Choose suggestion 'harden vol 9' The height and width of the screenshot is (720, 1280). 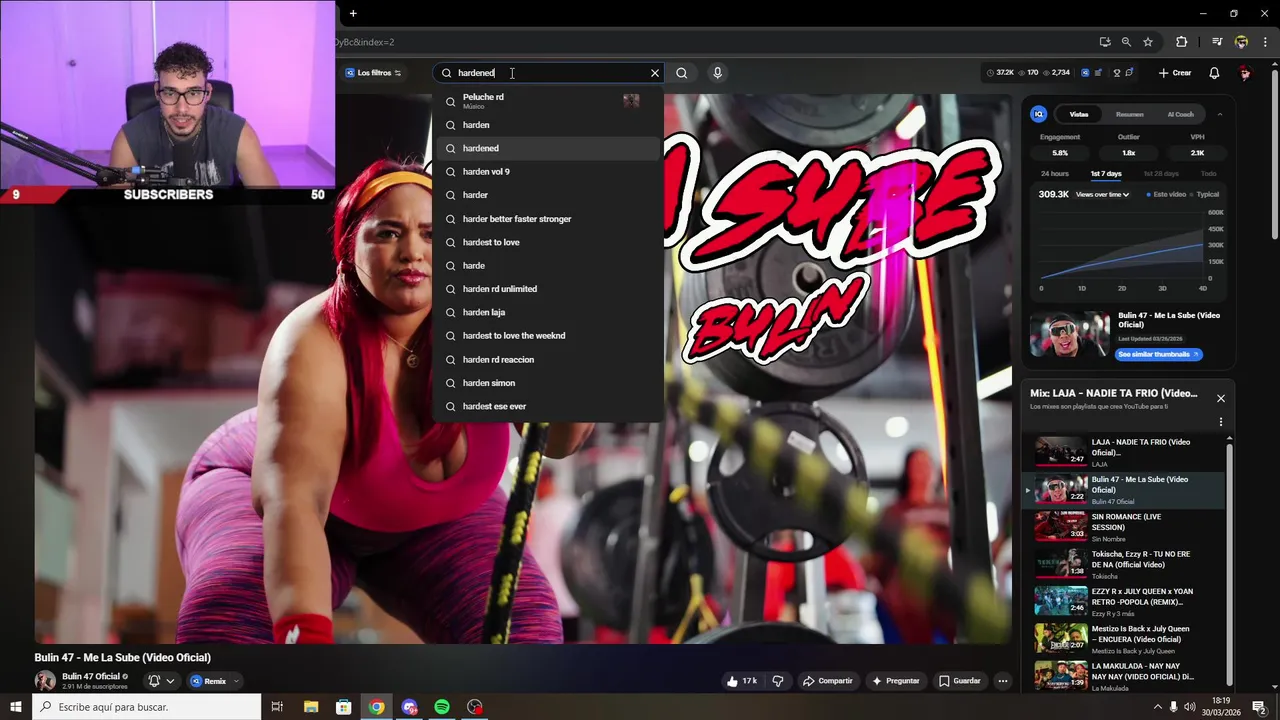[548, 172]
